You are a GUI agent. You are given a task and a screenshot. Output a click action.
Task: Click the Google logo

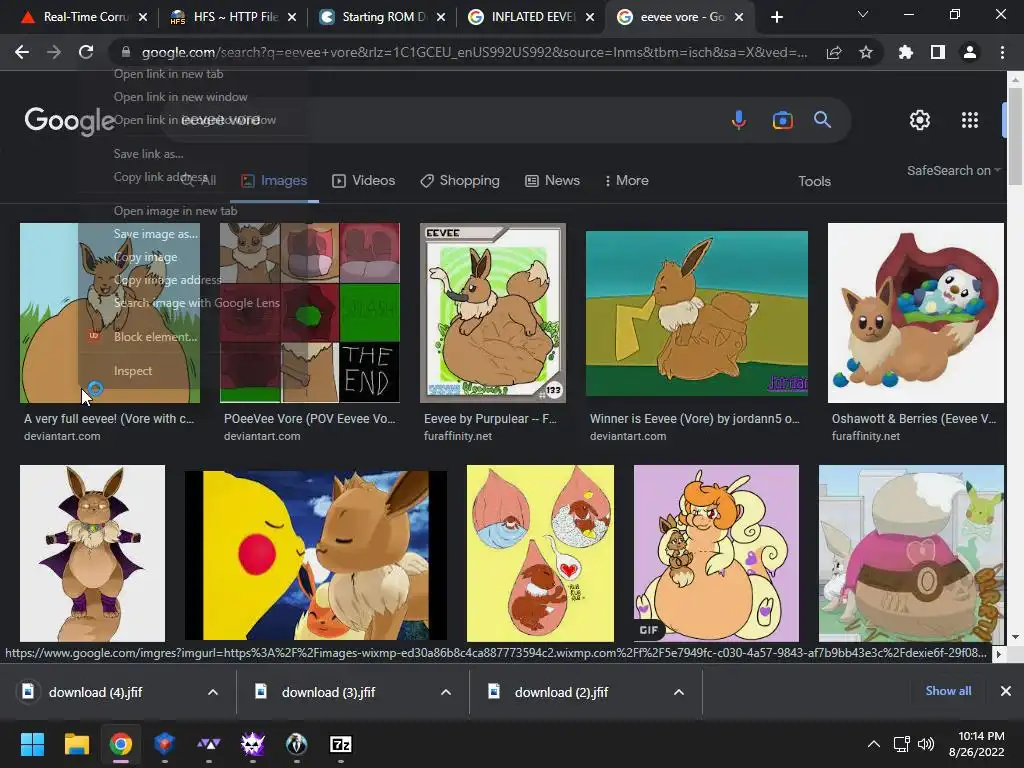69,121
